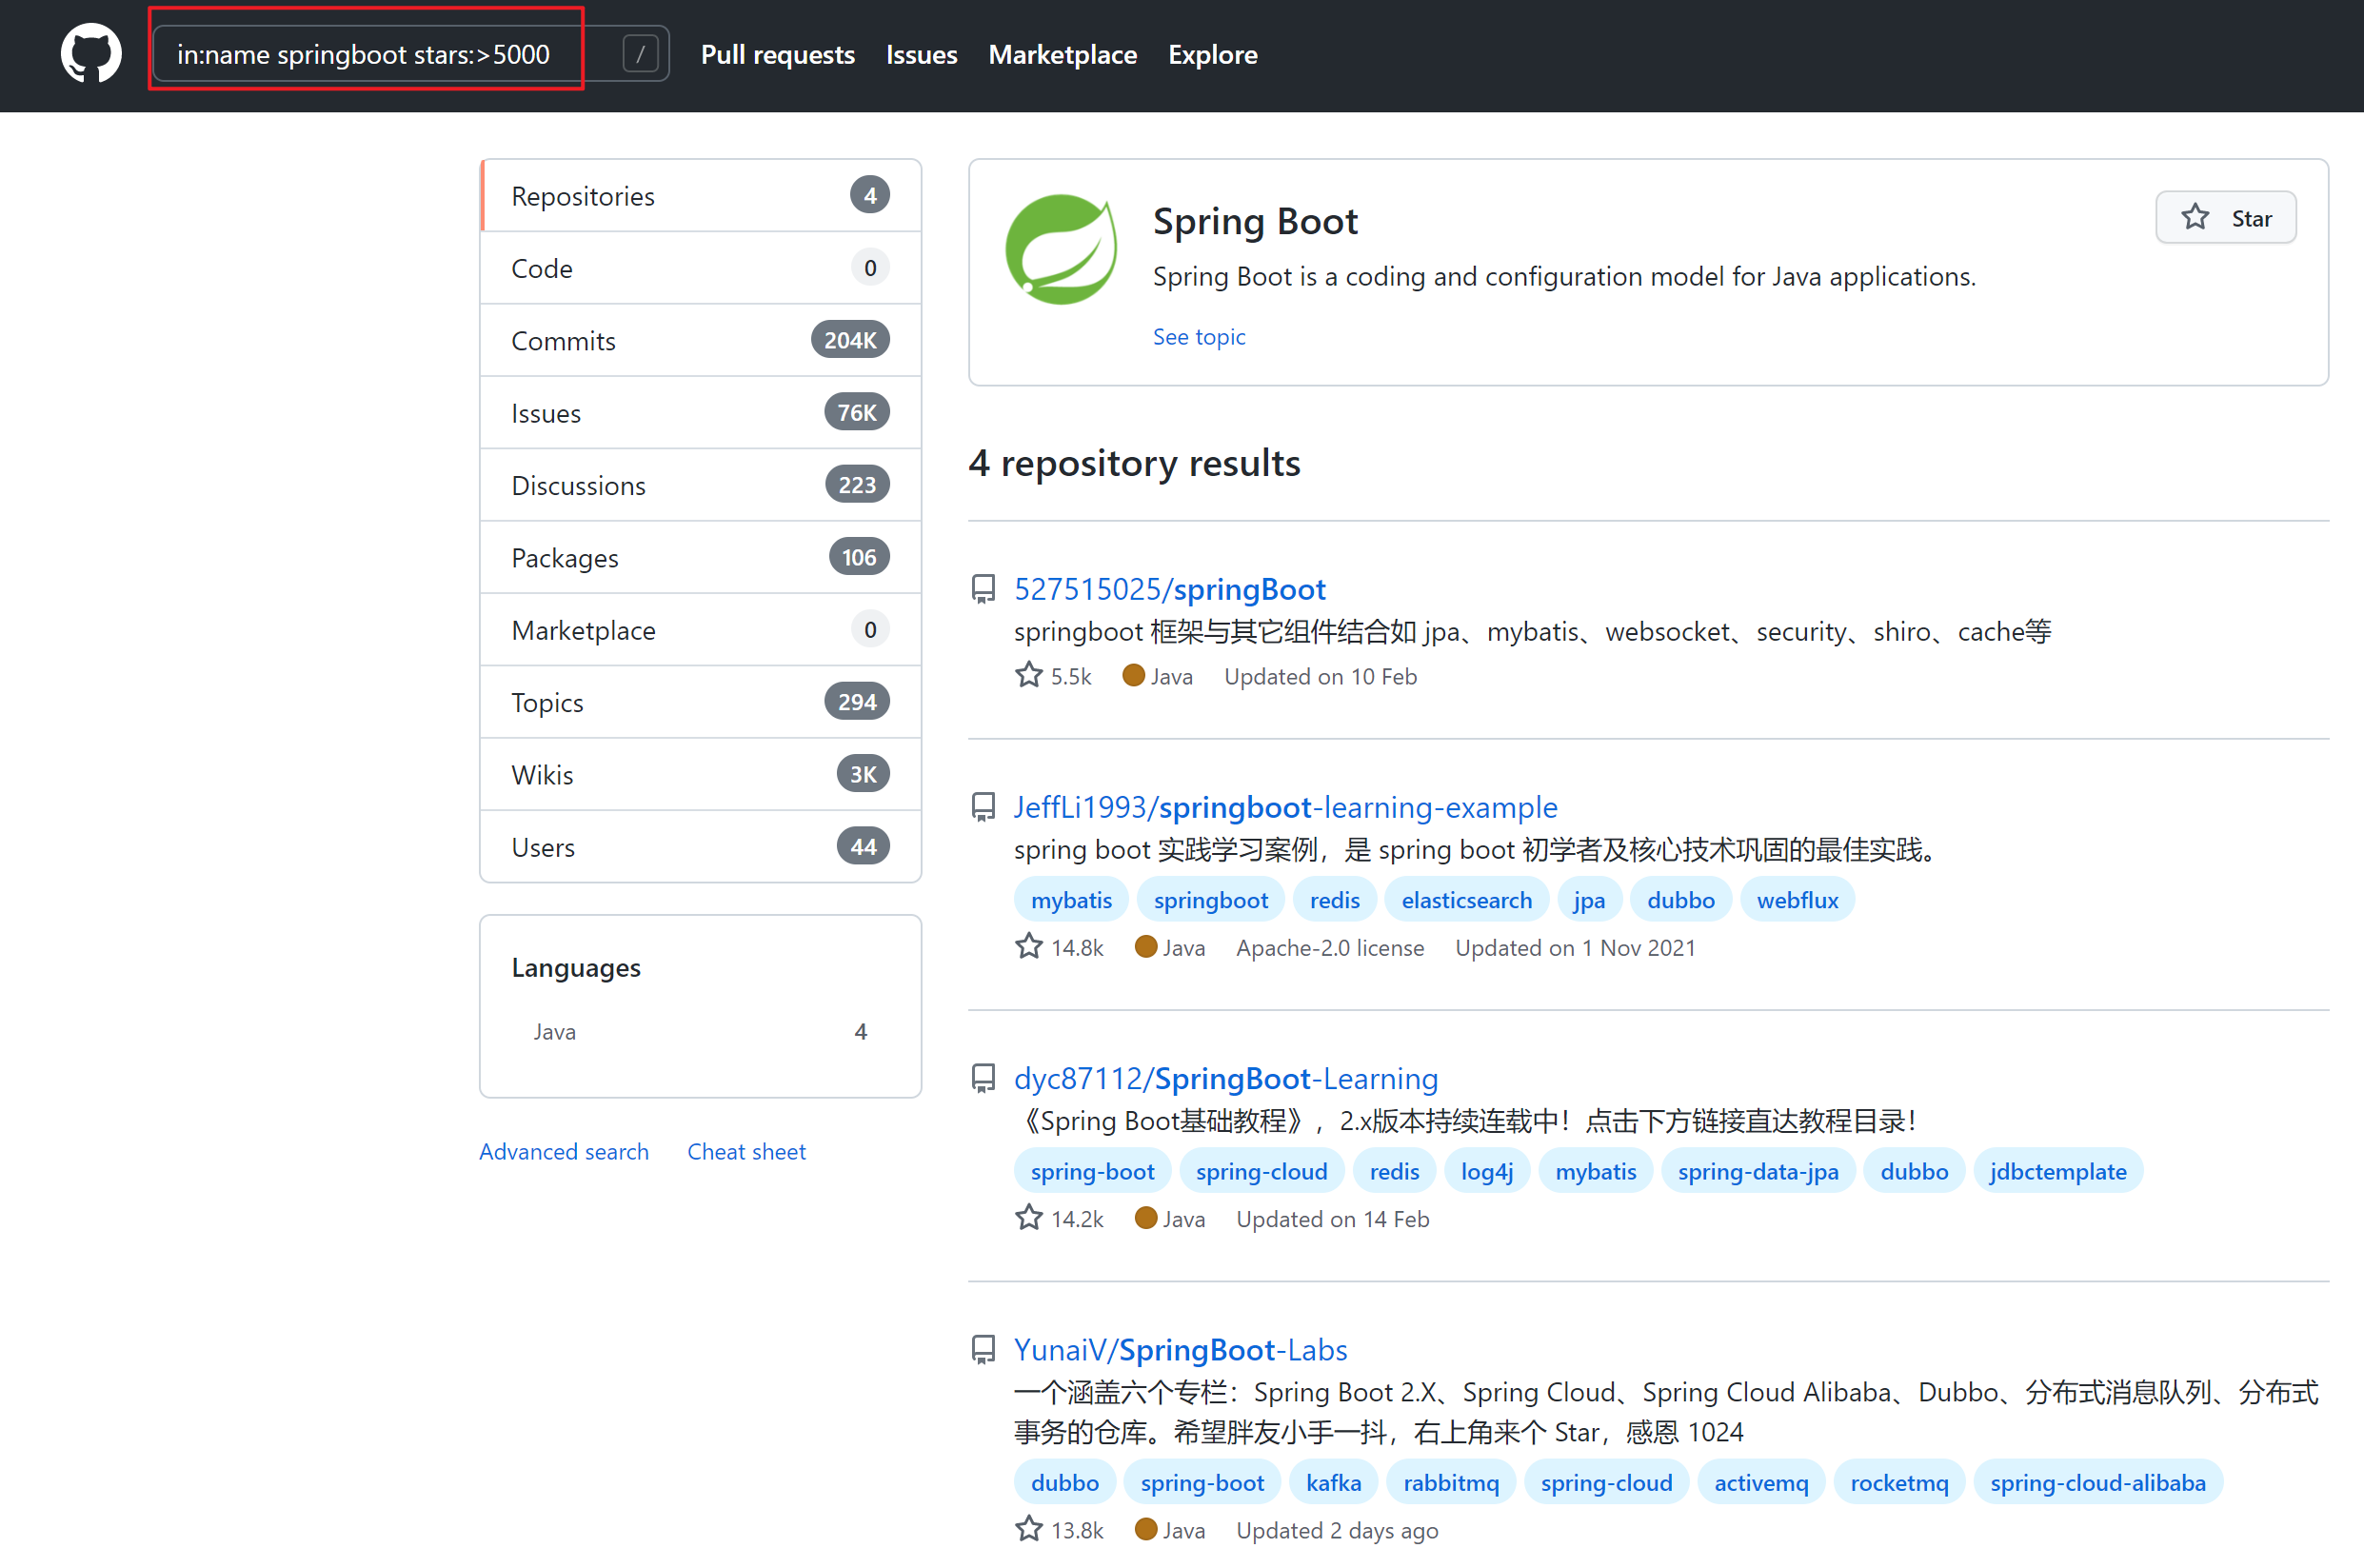Open Marketplace in the top navigation
The width and height of the screenshot is (2364, 1568).
click(1062, 55)
